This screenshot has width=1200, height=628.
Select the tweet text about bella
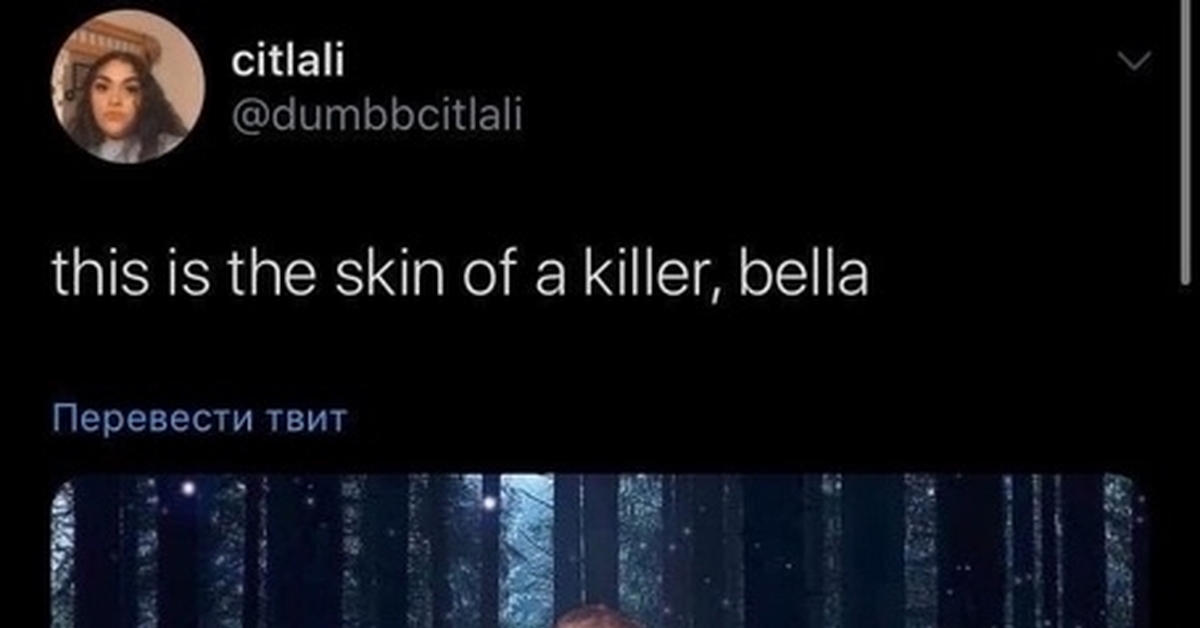460,276
